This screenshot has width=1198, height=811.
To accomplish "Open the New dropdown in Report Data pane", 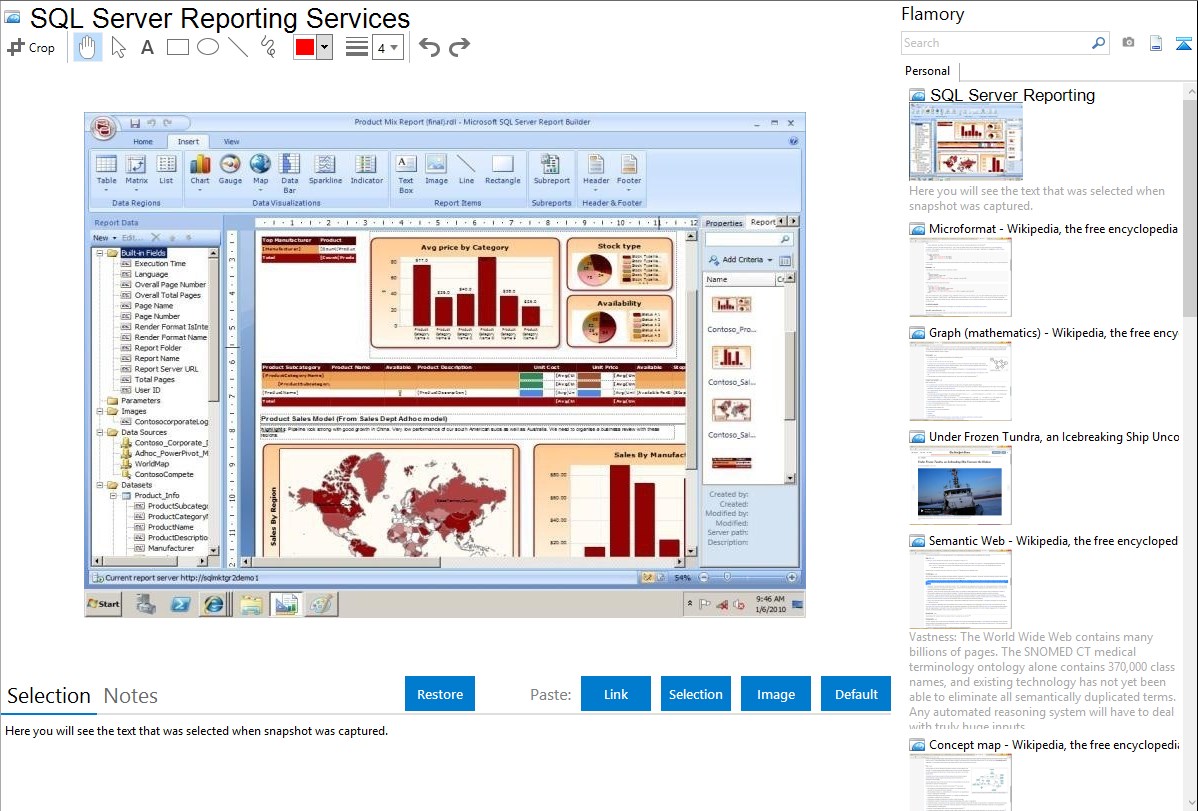I will 105,238.
